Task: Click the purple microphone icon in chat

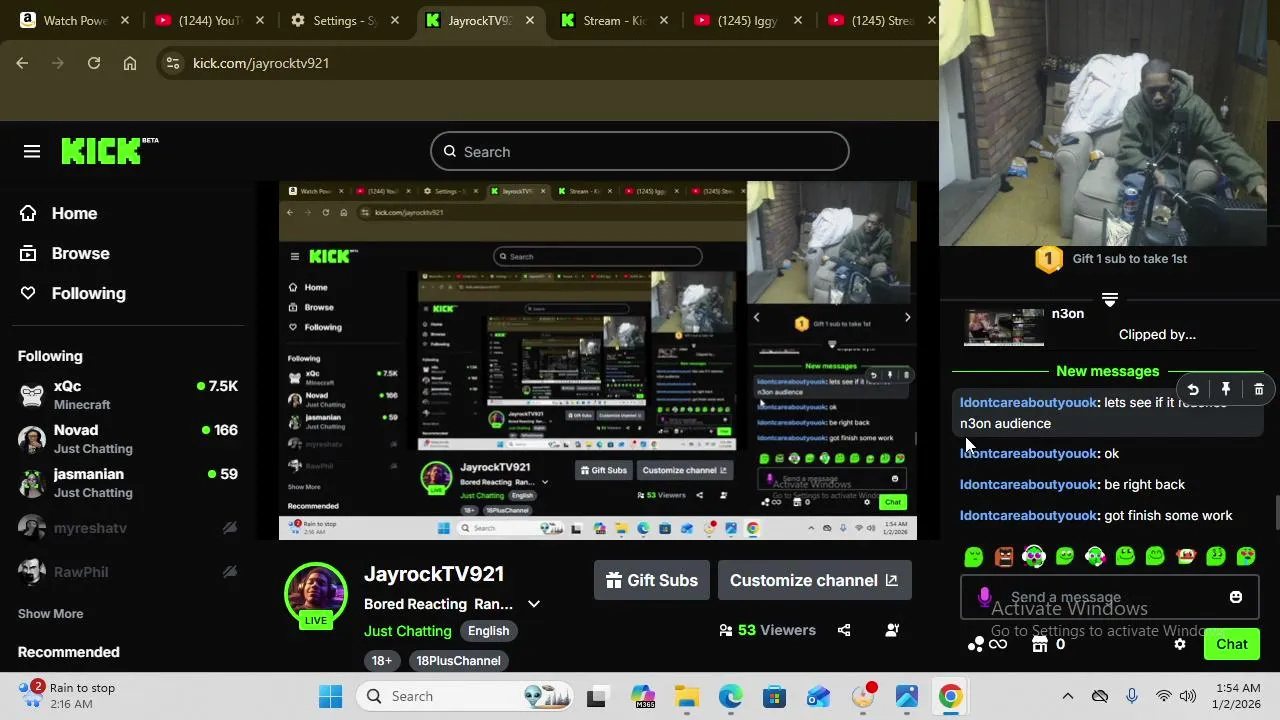Action: [984, 597]
